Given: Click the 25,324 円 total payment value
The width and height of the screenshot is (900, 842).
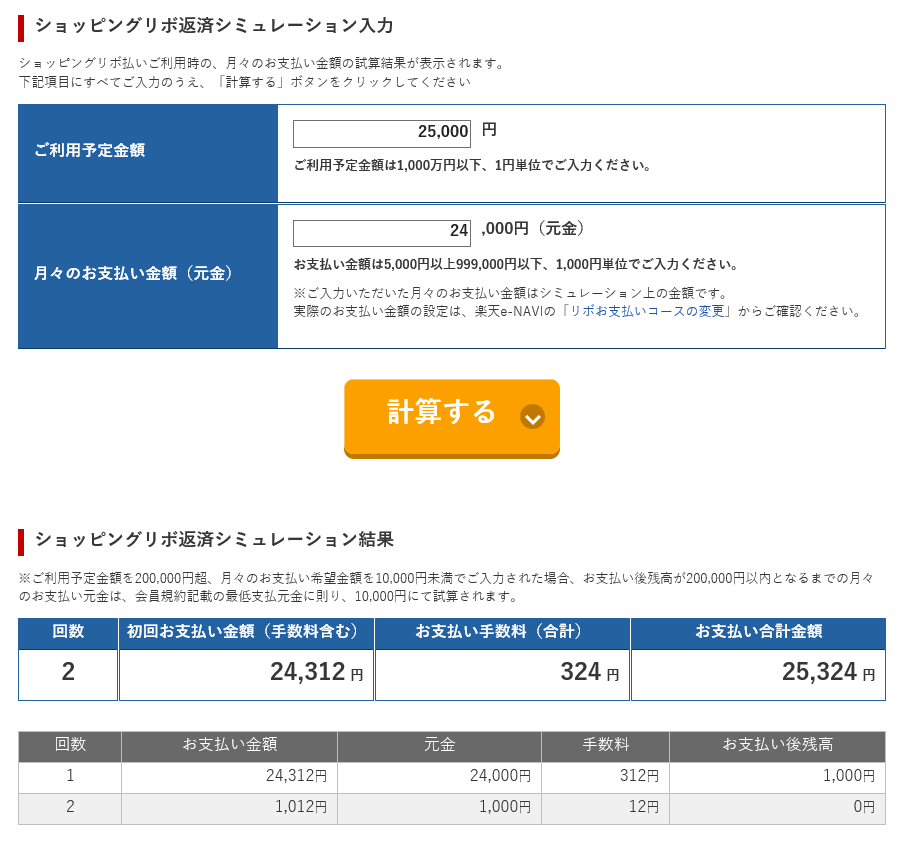Looking at the screenshot, I should tap(828, 672).
